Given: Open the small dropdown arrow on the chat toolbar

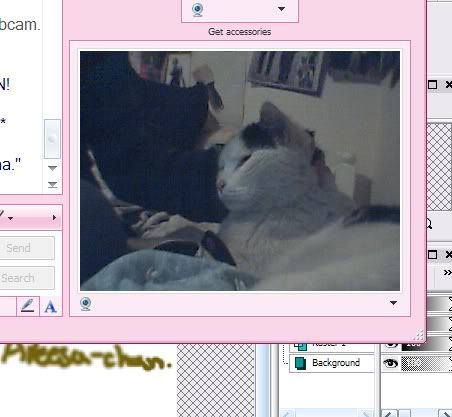Looking at the screenshot, I should (x=11, y=219).
